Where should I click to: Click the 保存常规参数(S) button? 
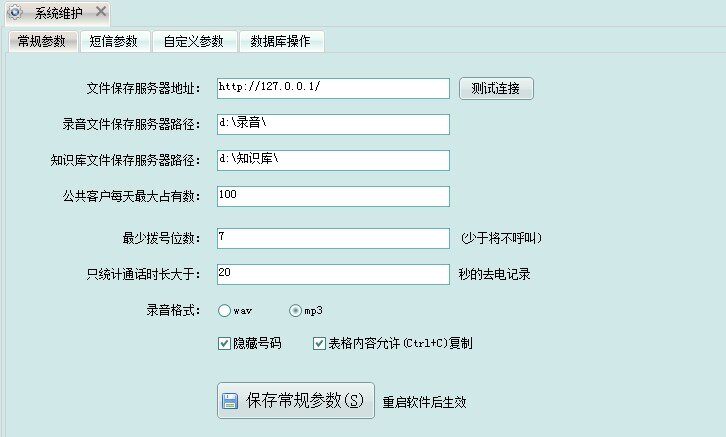tap(296, 401)
